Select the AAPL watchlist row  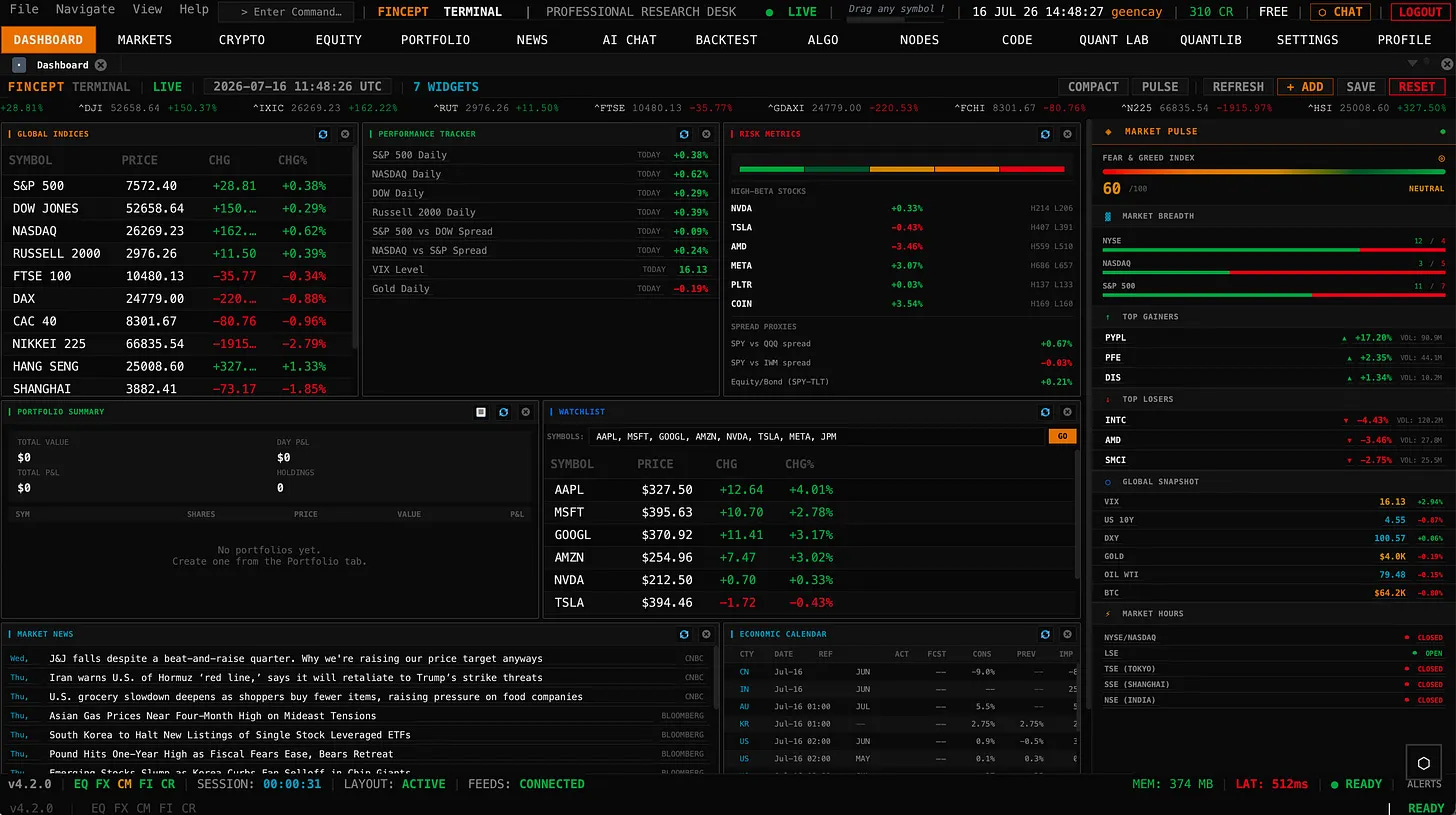[810, 490]
